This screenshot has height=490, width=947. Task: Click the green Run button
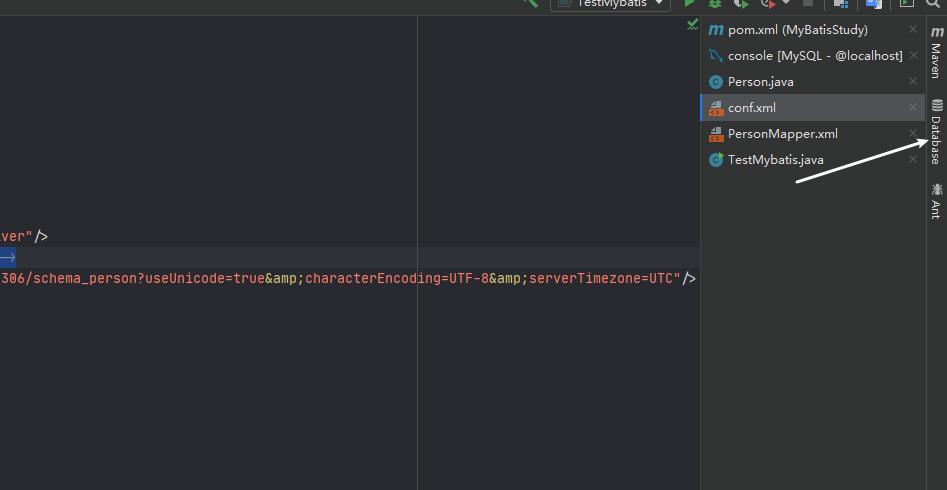tap(689, 4)
